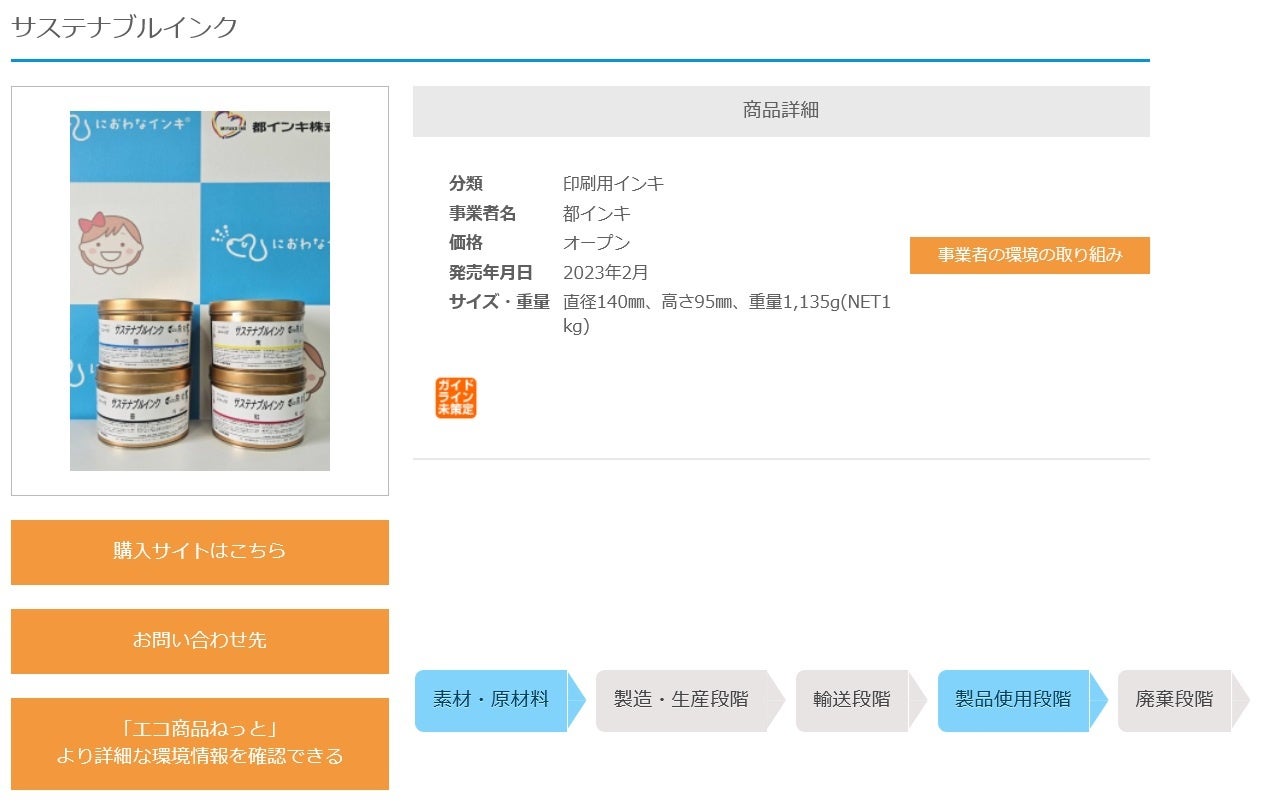
Task: Open the 購入サイトはこちら button
Action: pyautogui.click(x=200, y=552)
